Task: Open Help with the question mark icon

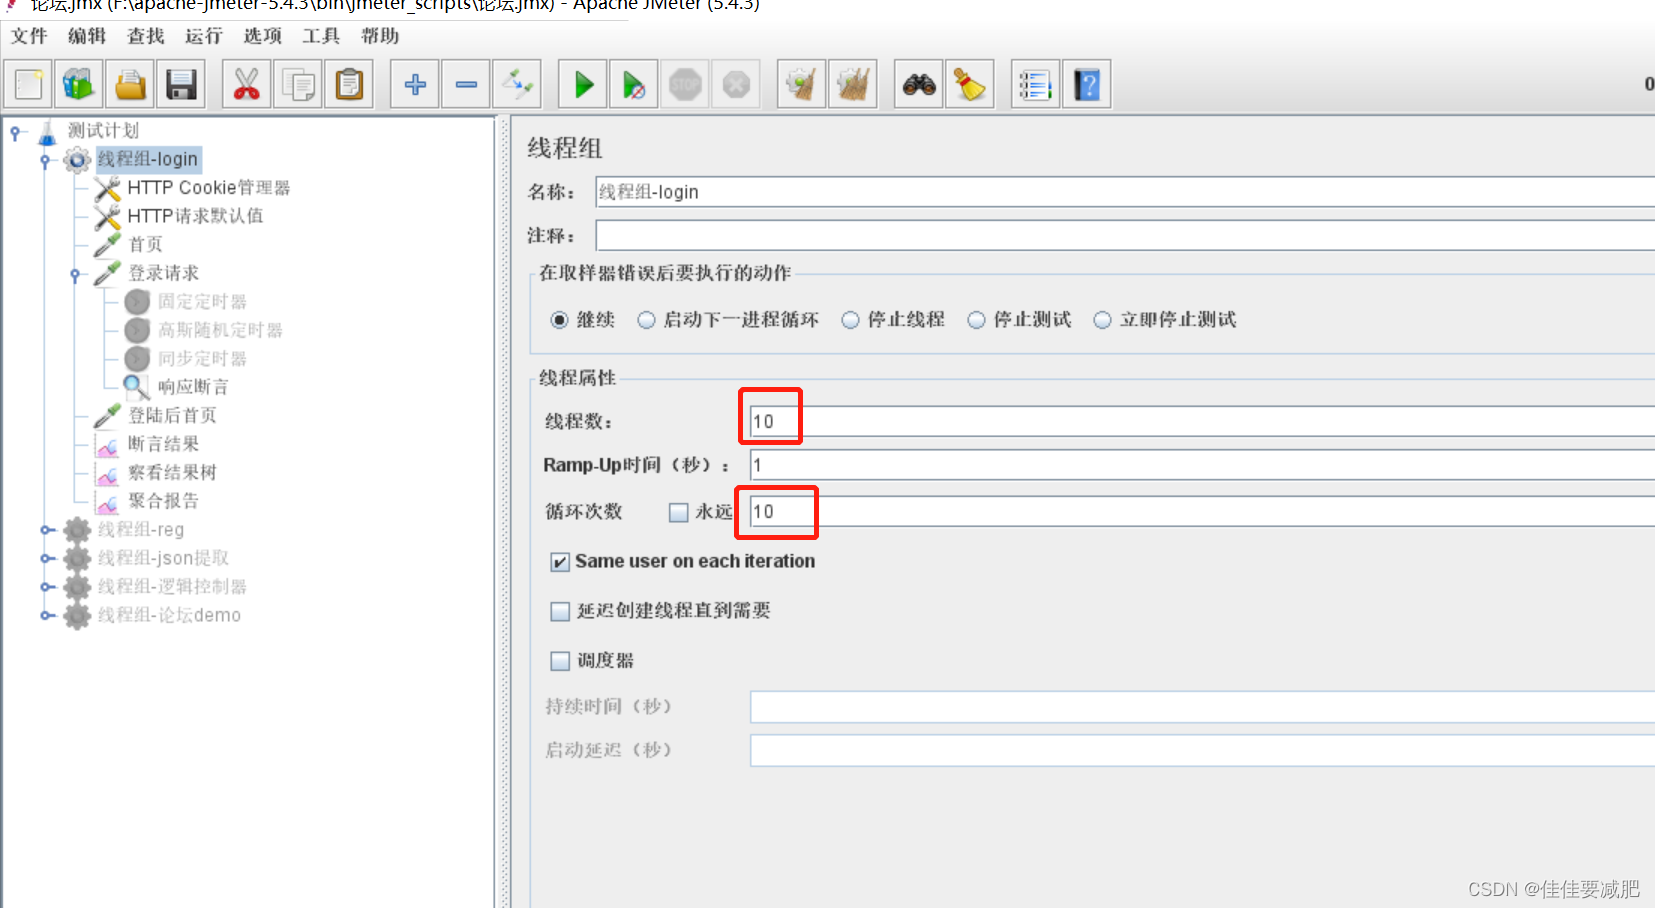Action: tap(1087, 85)
